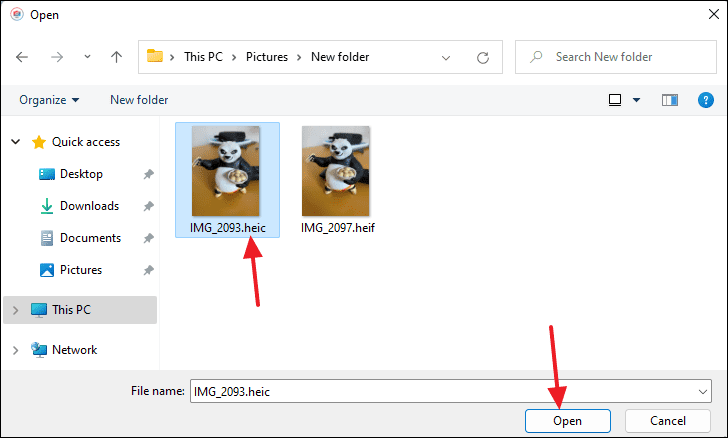The height and width of the screenshot is (438, 728).
Task: Select the IMG_2093.heic thumbnail
Action: coord(226,171)
